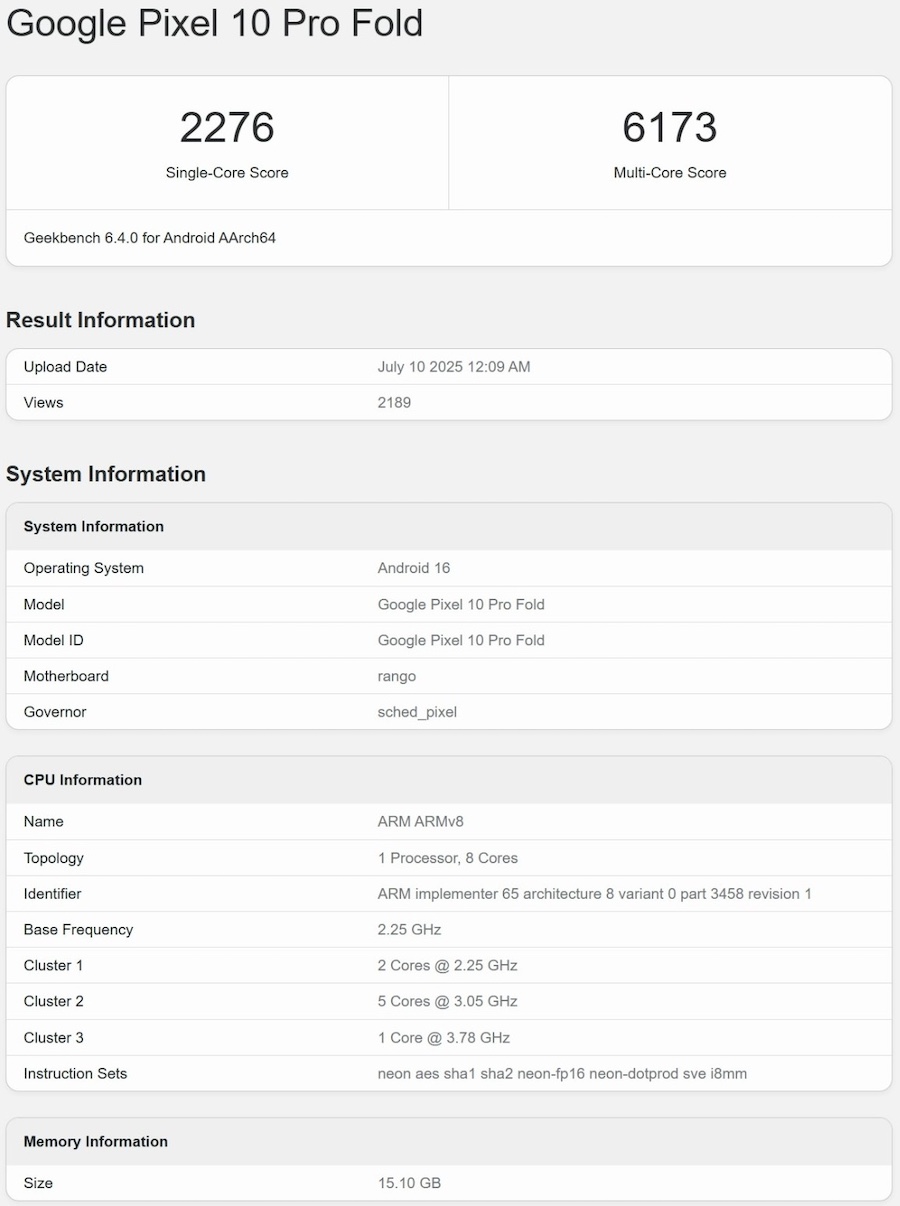The width and height of the screenshot is (900, 1206).
Task: Select the ARM ARMv8 CPU name value
Action: click(420, 822)
